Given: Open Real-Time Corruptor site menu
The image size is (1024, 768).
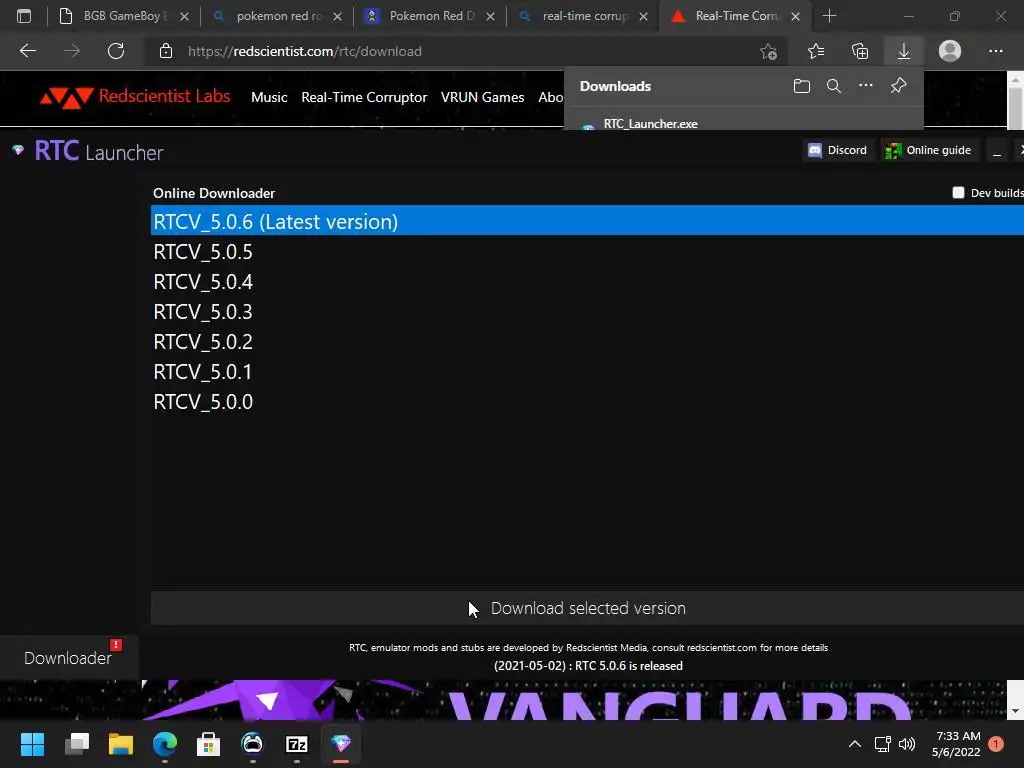Looking at the screenshot, I should pyautogui.click(x=364, y=97).
